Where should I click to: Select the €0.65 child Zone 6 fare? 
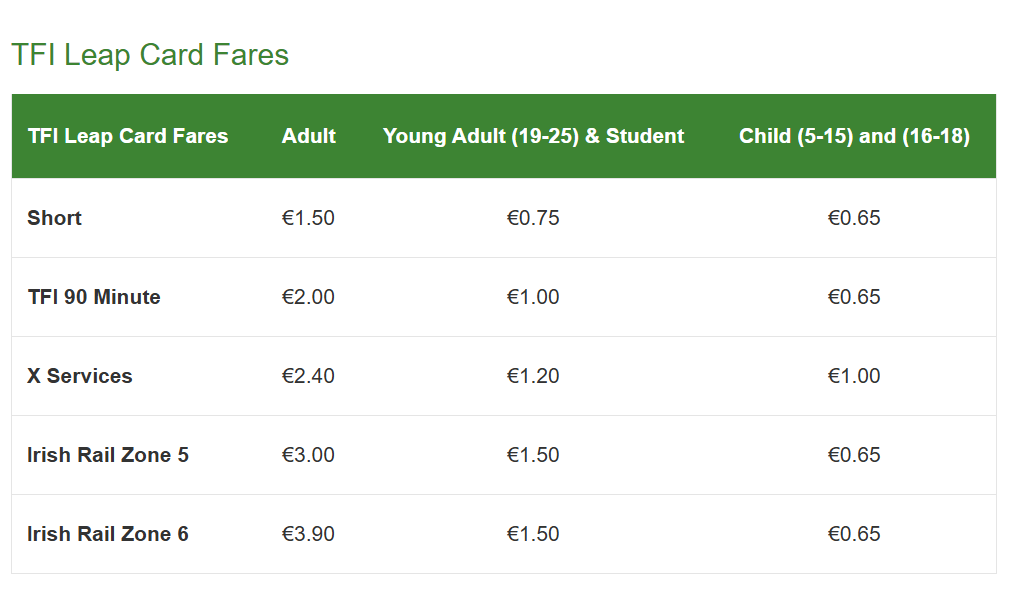tap(854, 534)
